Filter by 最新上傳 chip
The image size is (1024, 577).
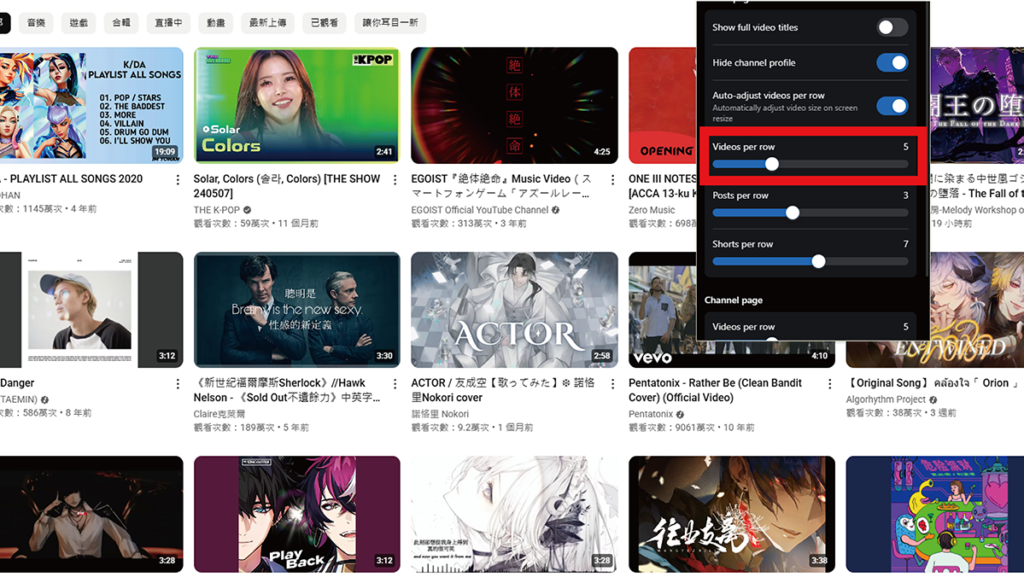click(x=268, y=23)
